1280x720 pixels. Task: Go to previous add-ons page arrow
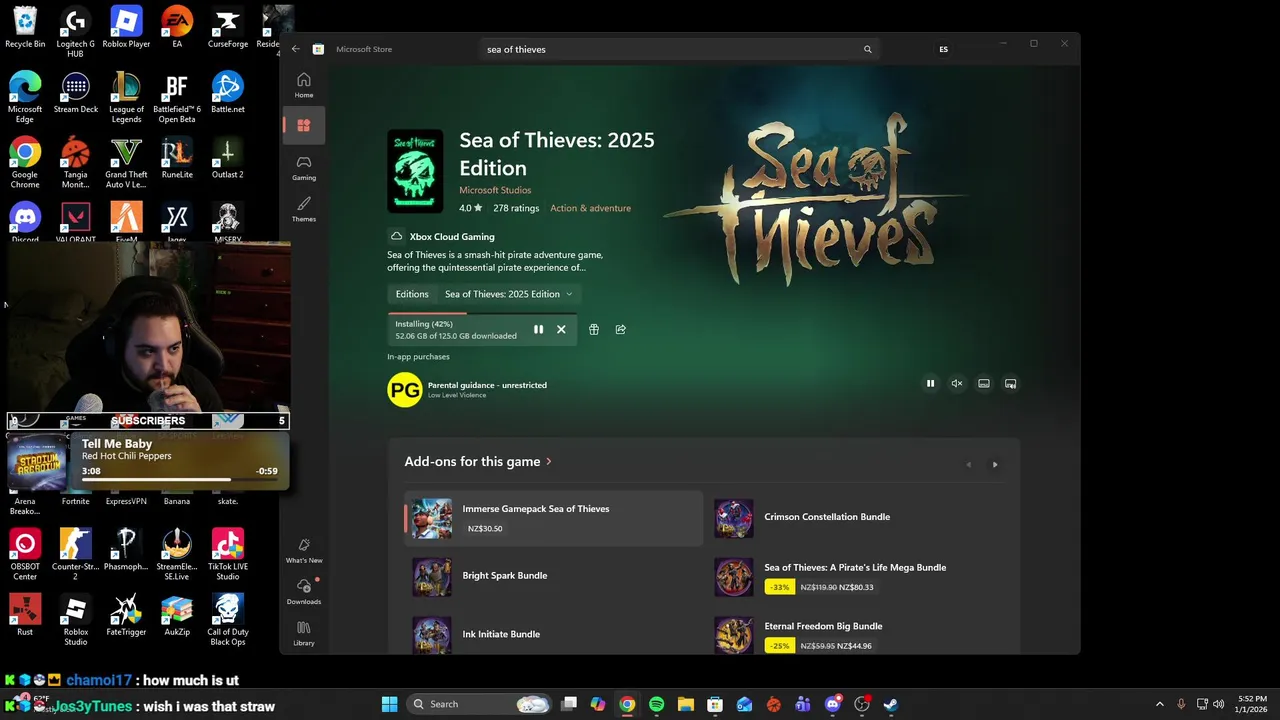point(968,464)
